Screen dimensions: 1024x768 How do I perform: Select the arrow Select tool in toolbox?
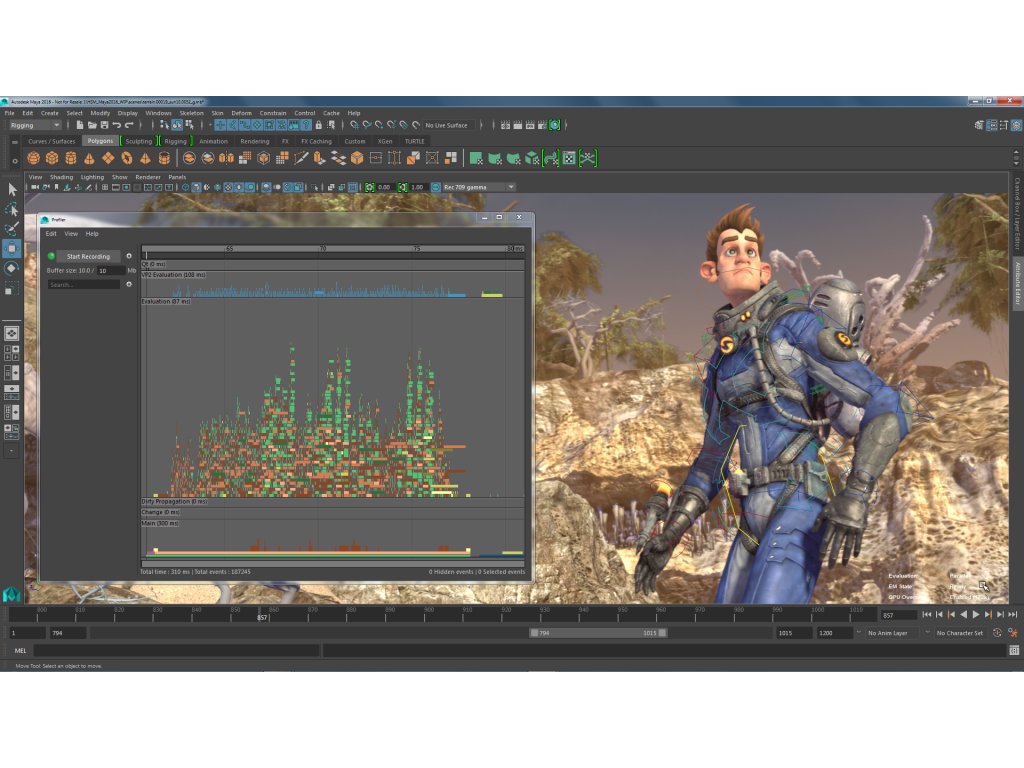12,189
